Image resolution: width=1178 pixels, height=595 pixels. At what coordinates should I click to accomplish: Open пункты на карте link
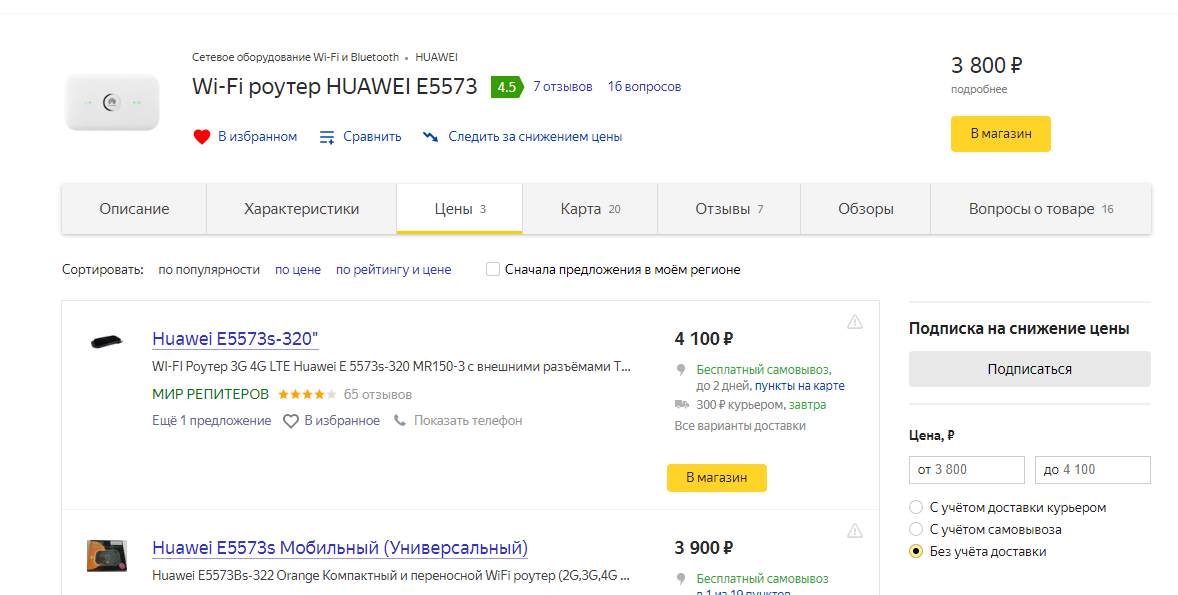(x=799, y=386)
